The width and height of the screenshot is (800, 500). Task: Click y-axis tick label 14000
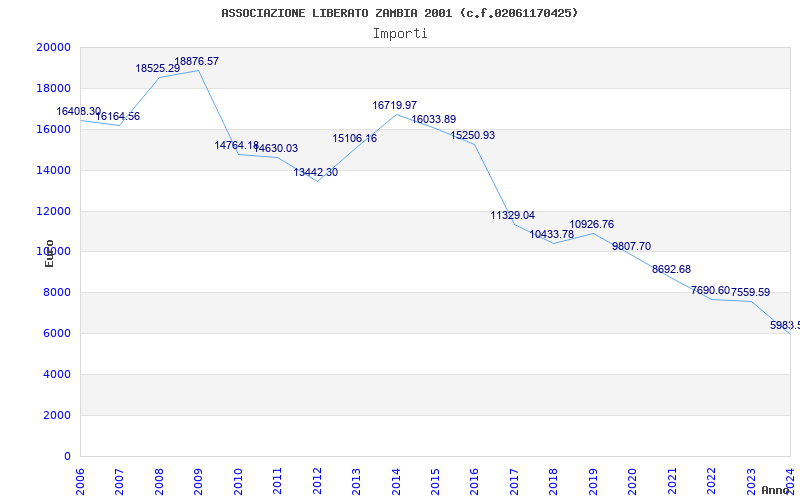coord(54,170)
